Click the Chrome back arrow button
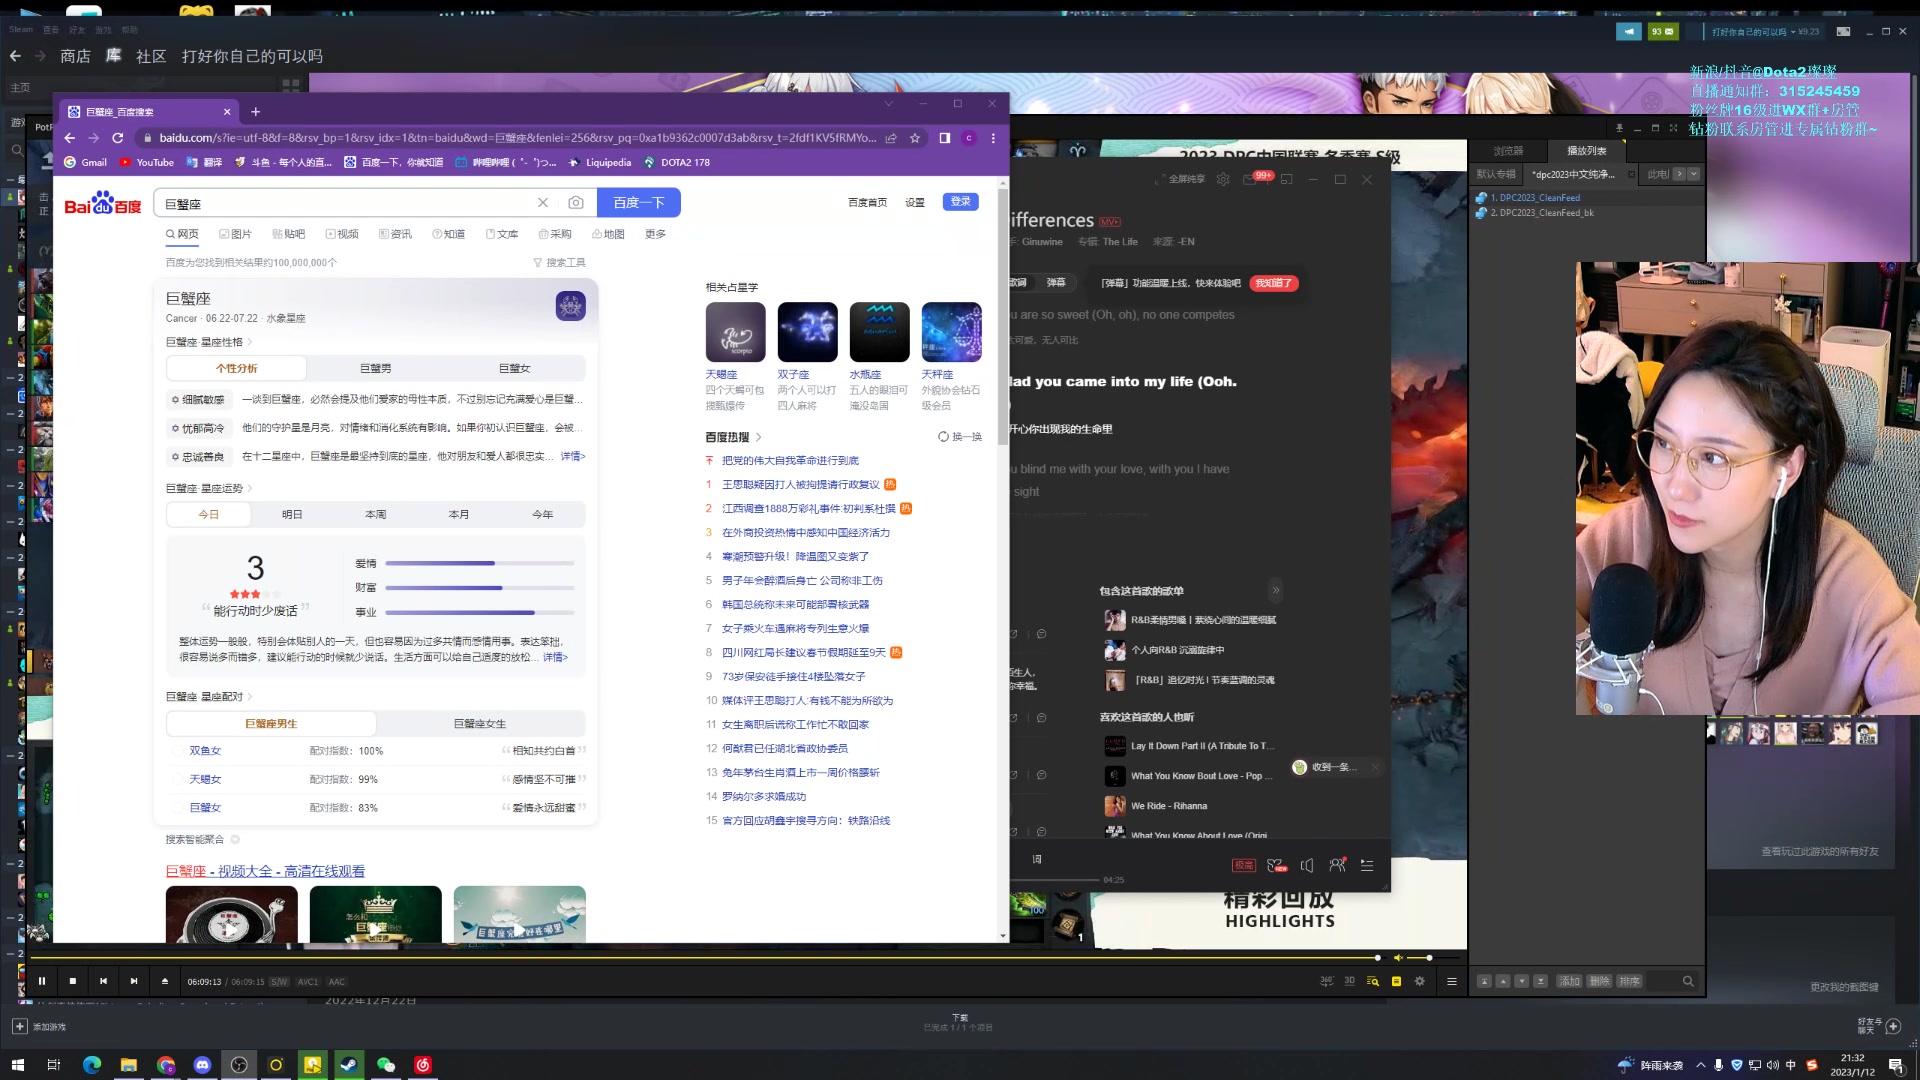Image resolution: width=1920 pixels, height=1080 pixels. coord(69,138)
